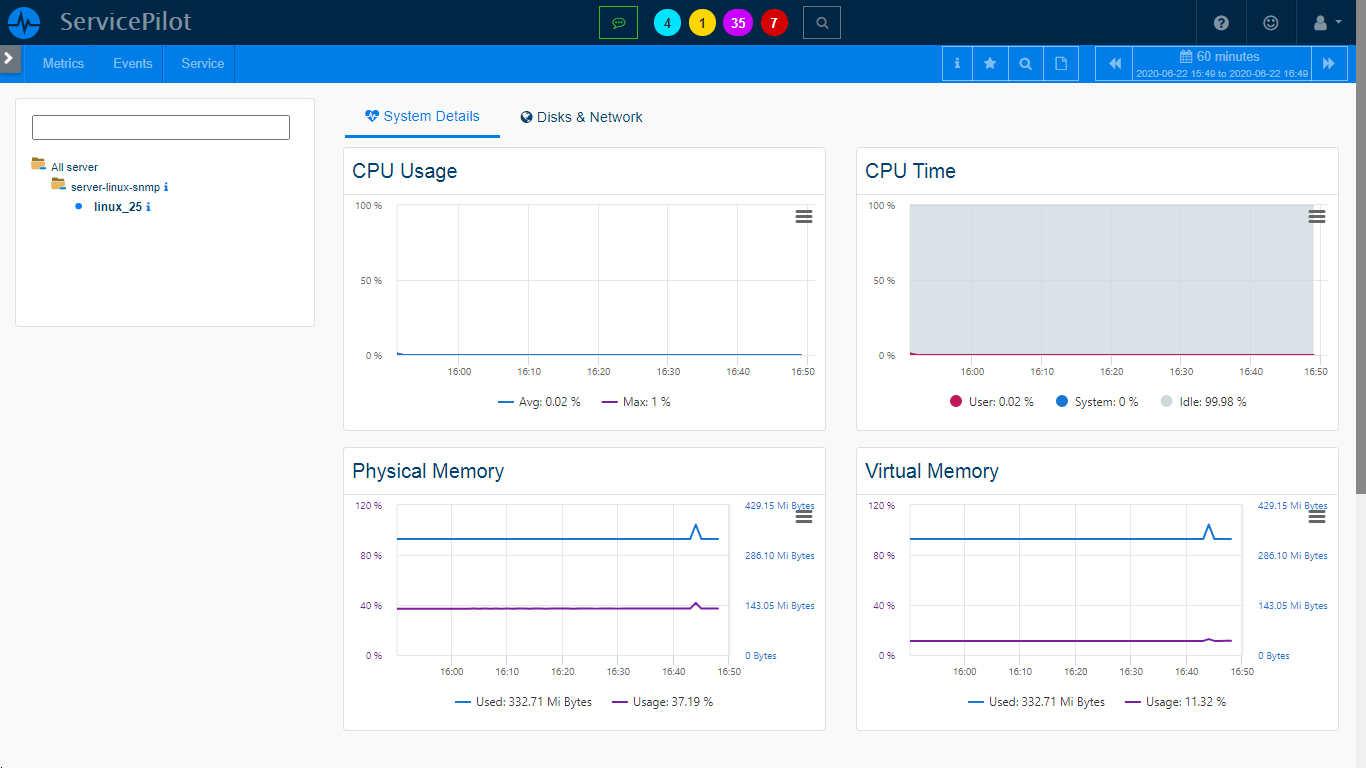Expand the left sidebar arrow handle
Screen dimensions: 1366x768
tap(9, 58)
